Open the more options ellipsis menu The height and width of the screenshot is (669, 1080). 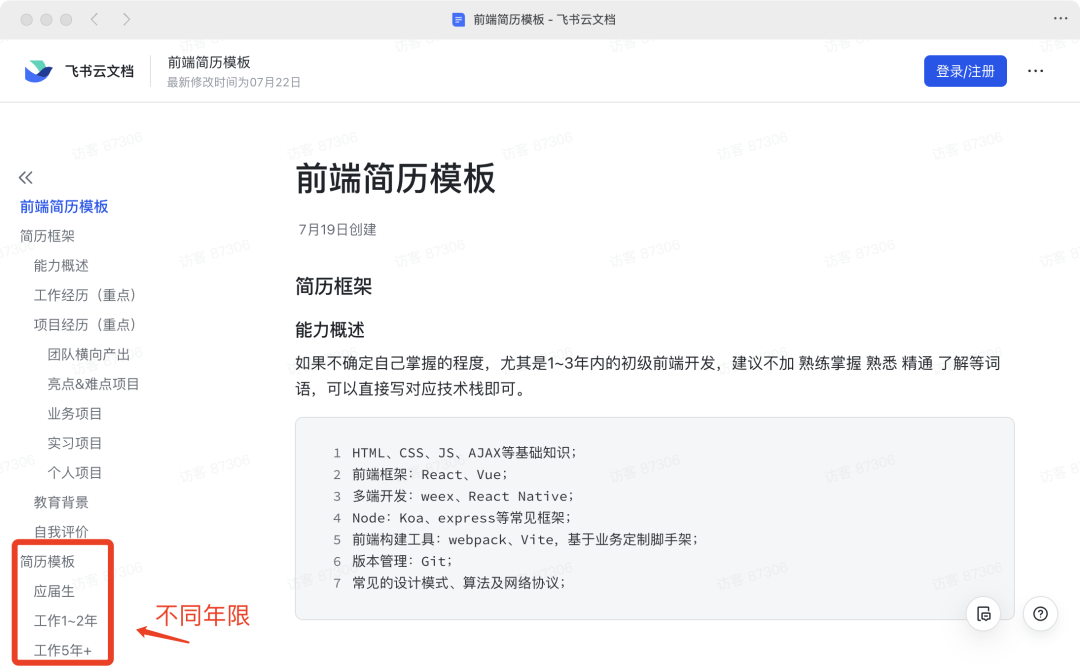[x=1035, y=70]
